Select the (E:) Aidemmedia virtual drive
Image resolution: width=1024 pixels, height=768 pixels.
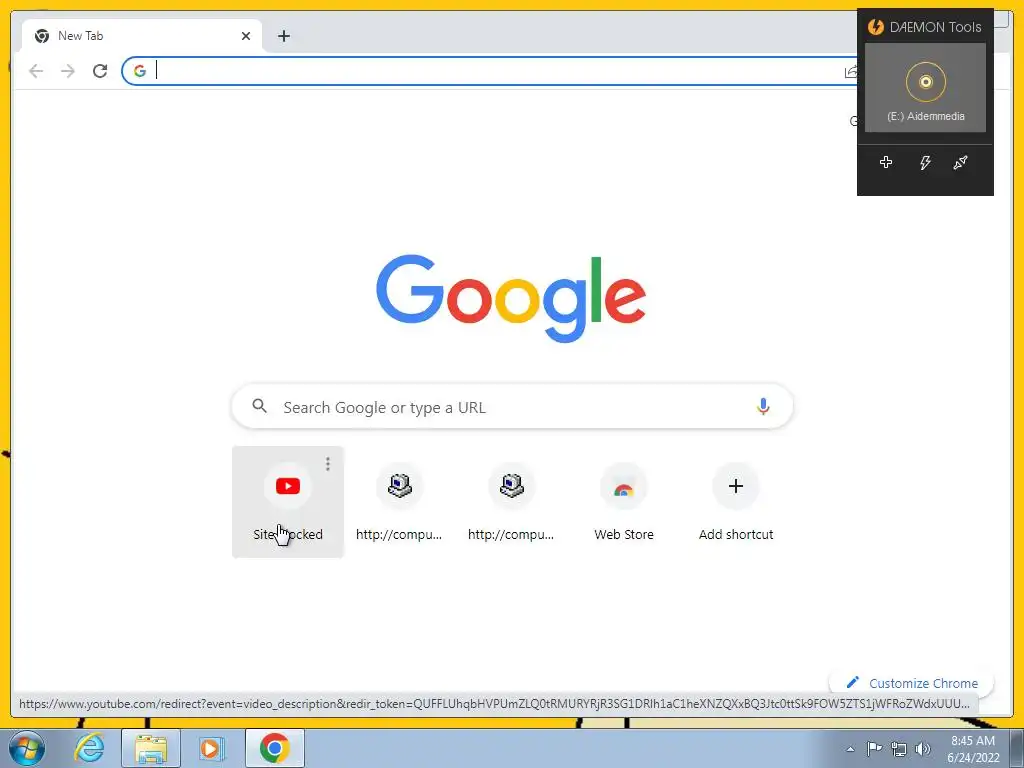[x=925, y=88]
